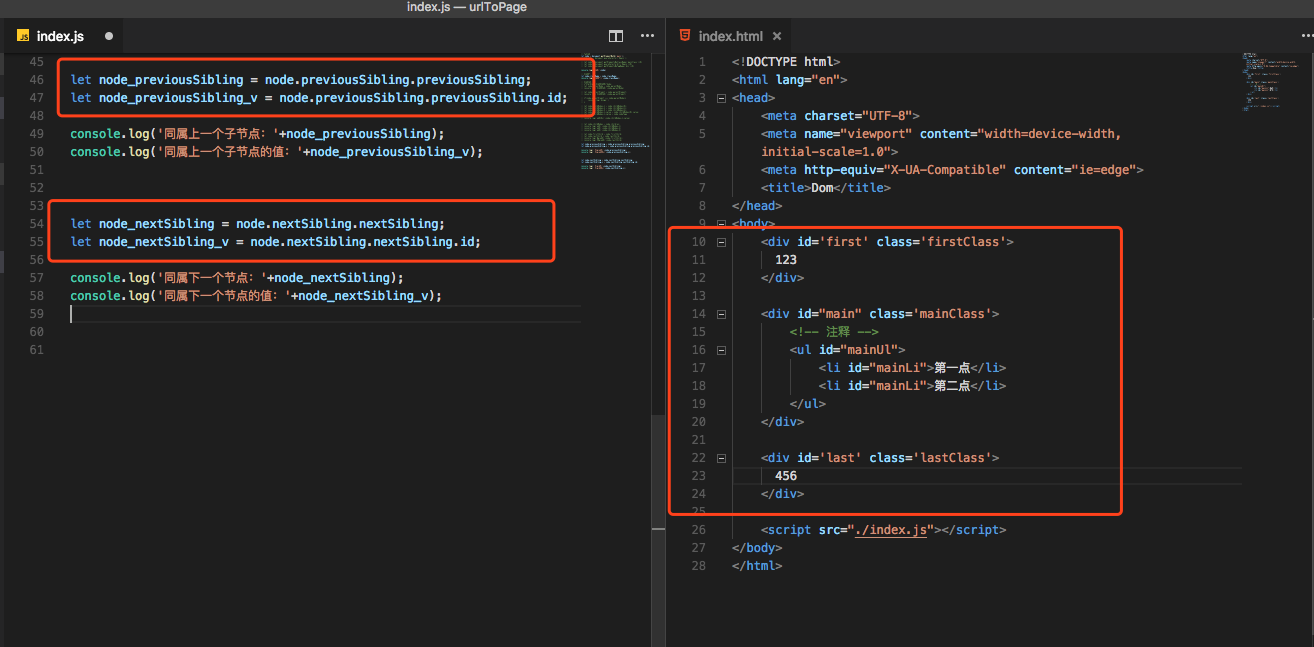Click the 'let' keyword on line 54
Screen dimensions: 1314x647
coord(81,224)
